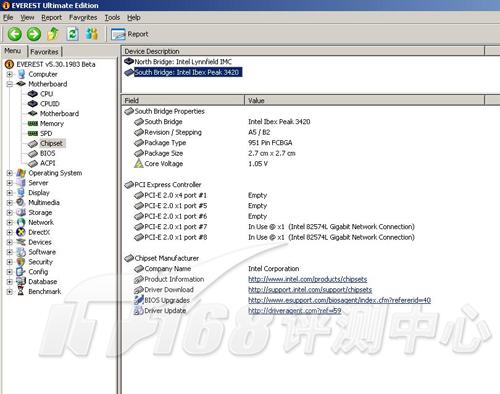500x394 pixels.
Task: Open the support.intel.com chipsets driver link
Action: [310, 290]
